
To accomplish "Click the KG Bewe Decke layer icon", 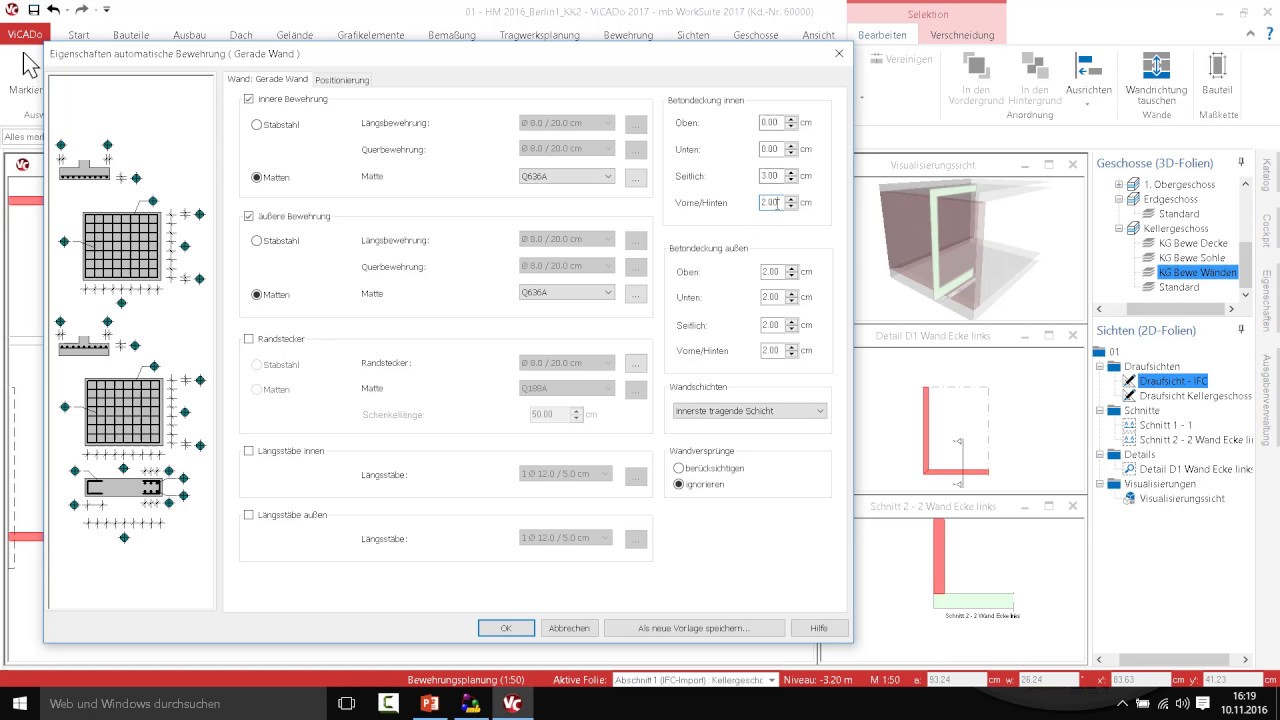I will tap(1149, 243).
